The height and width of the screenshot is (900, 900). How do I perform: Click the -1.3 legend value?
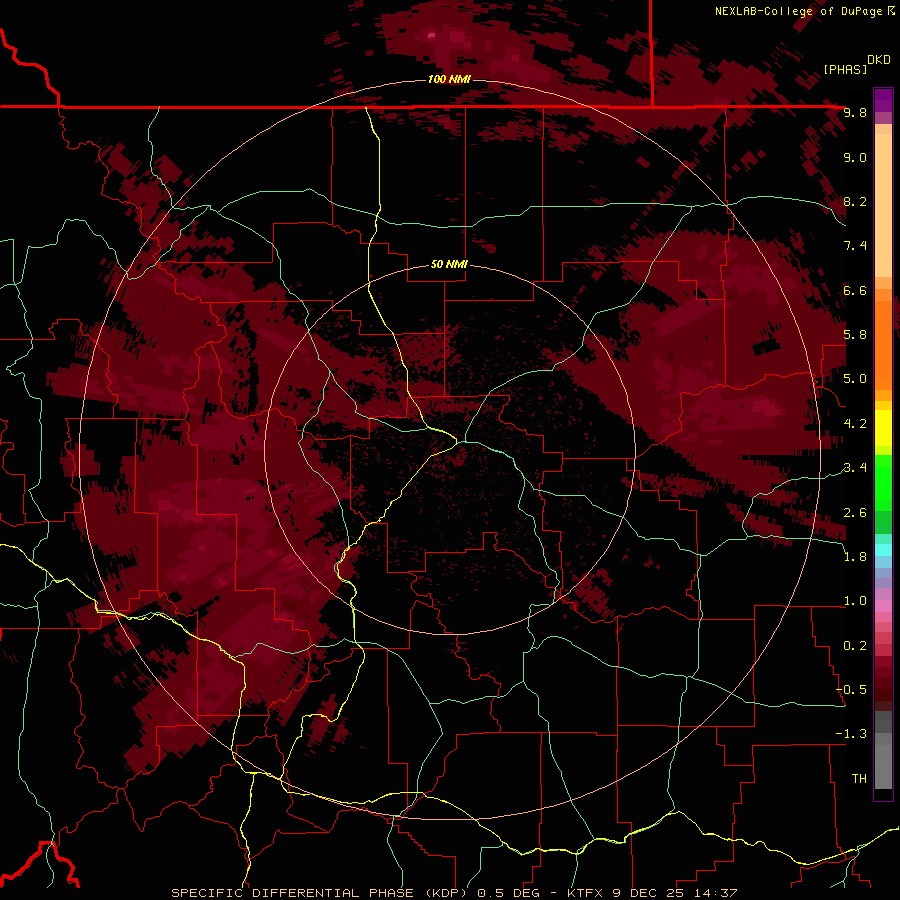point(852,734)
